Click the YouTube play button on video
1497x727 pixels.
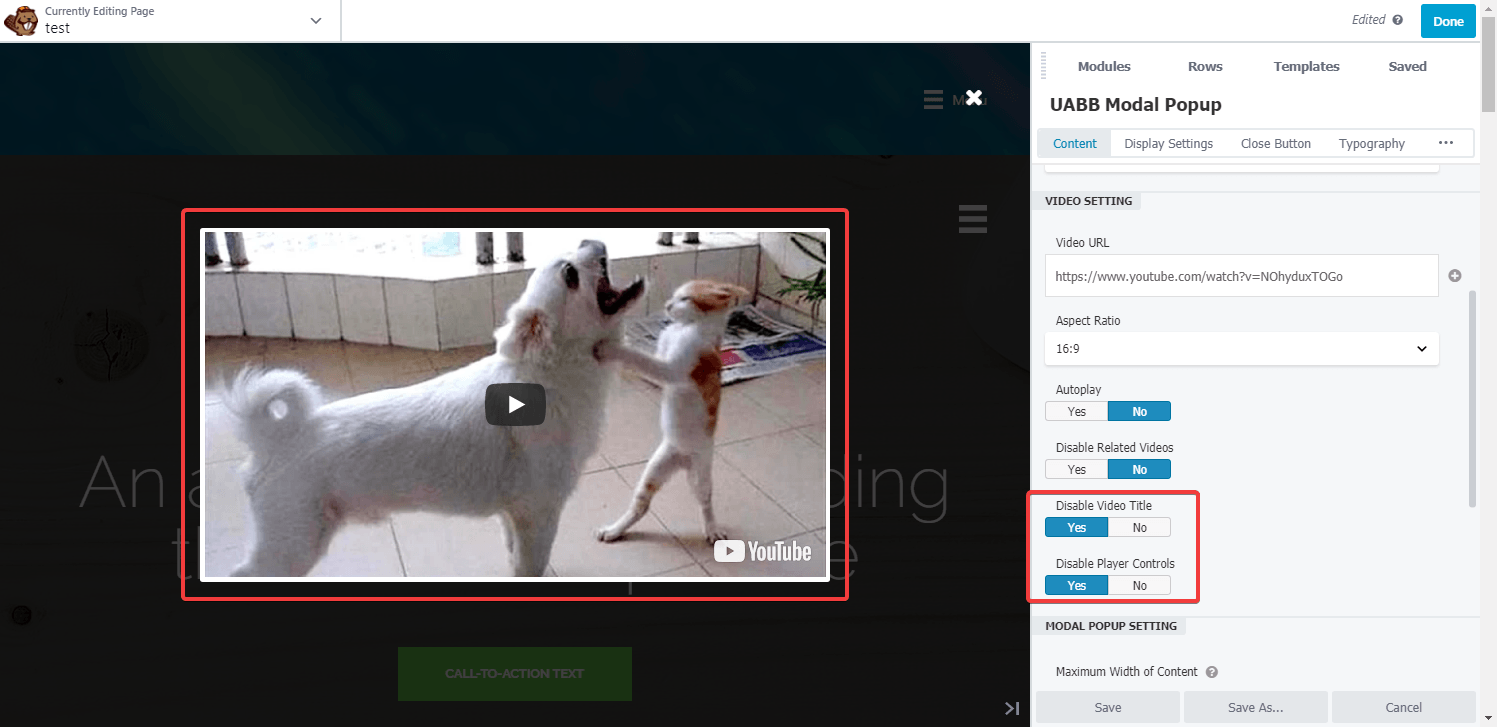(515, 404)
